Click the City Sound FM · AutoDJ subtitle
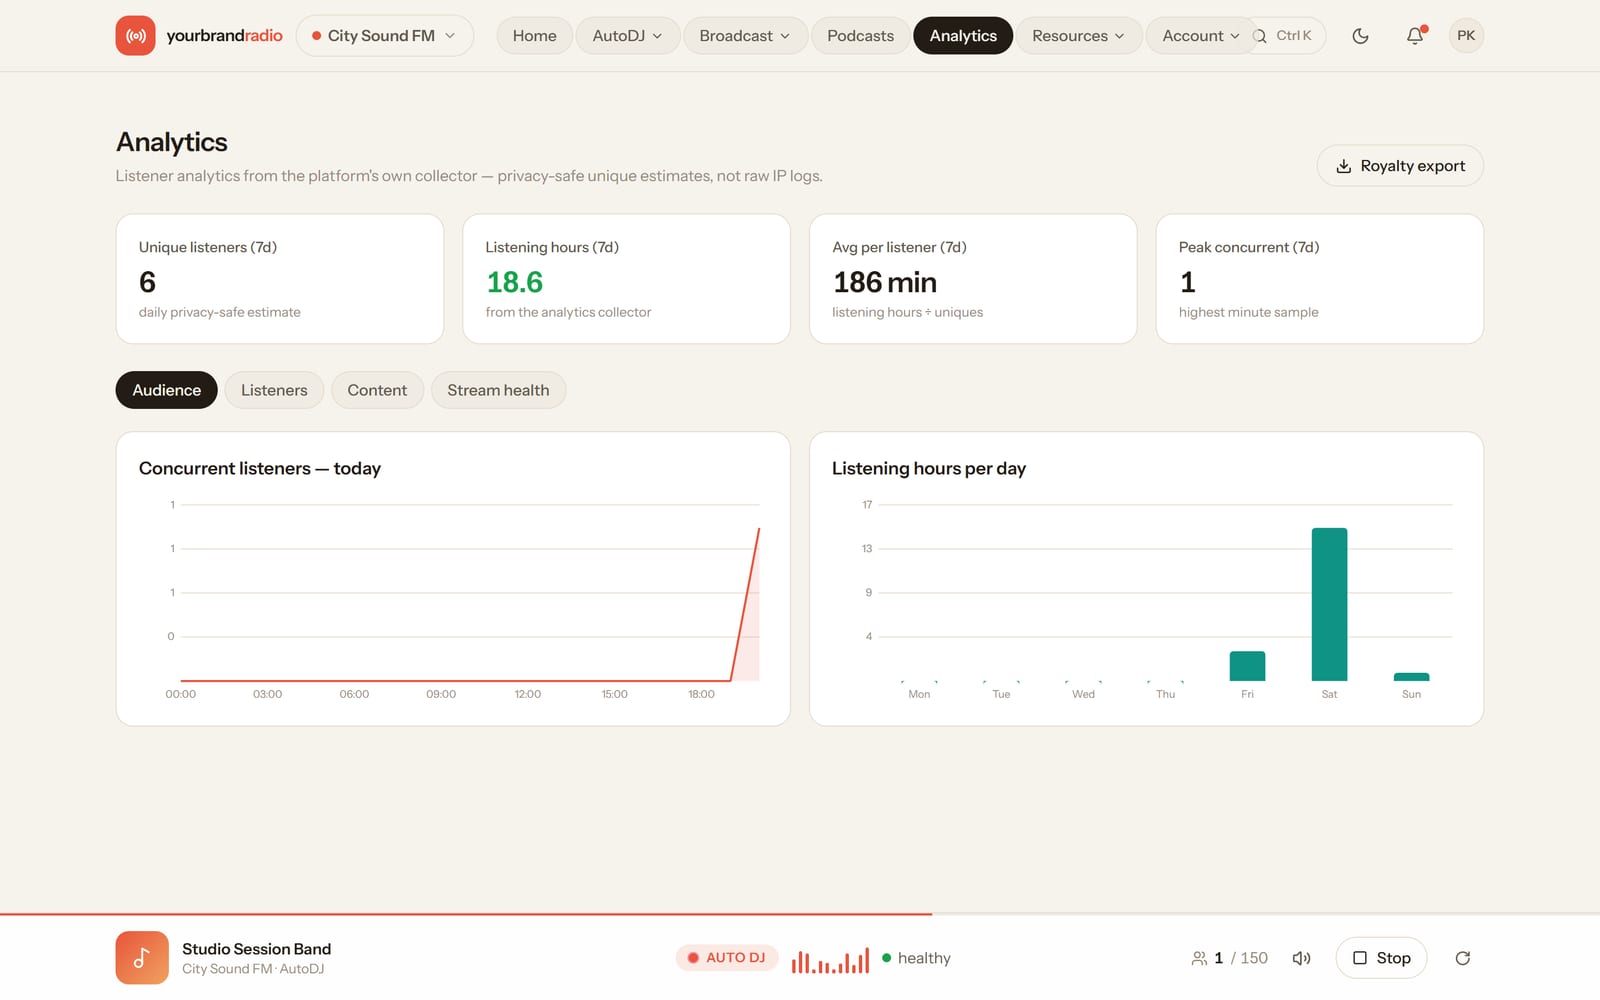 [x=253, y=969]
